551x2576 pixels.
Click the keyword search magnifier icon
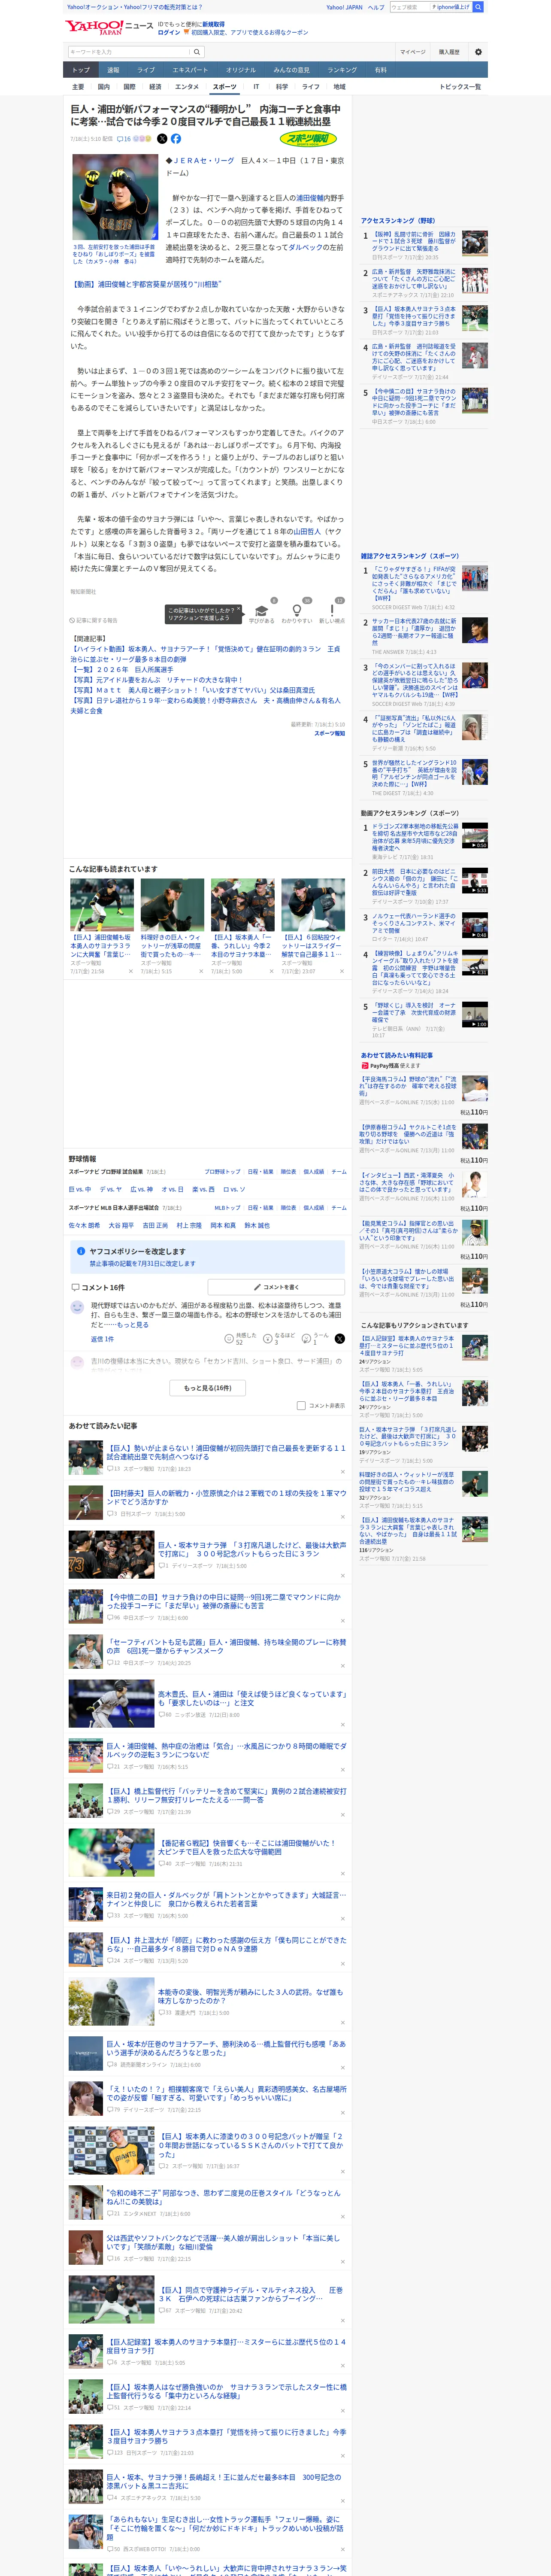coord(197,52)
